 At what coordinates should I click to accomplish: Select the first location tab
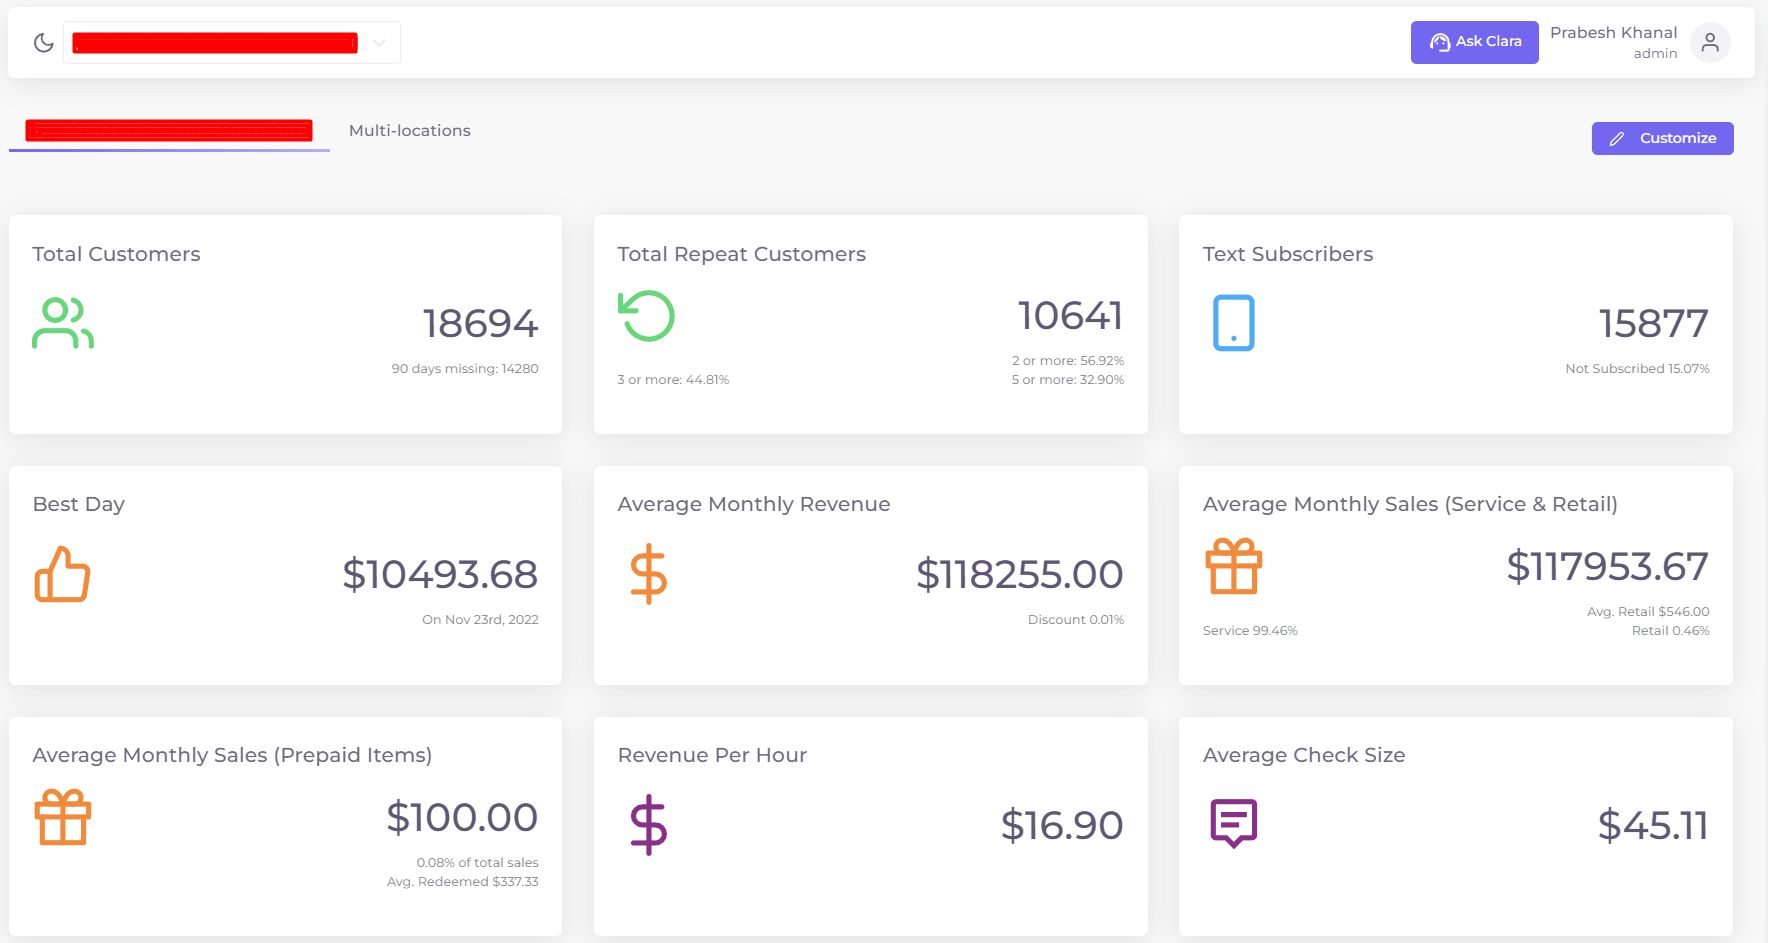click(168, 130)
